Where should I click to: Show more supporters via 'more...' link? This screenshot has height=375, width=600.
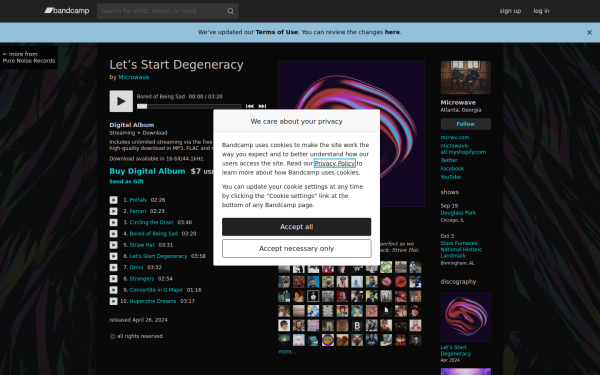[x=287, y=352]
